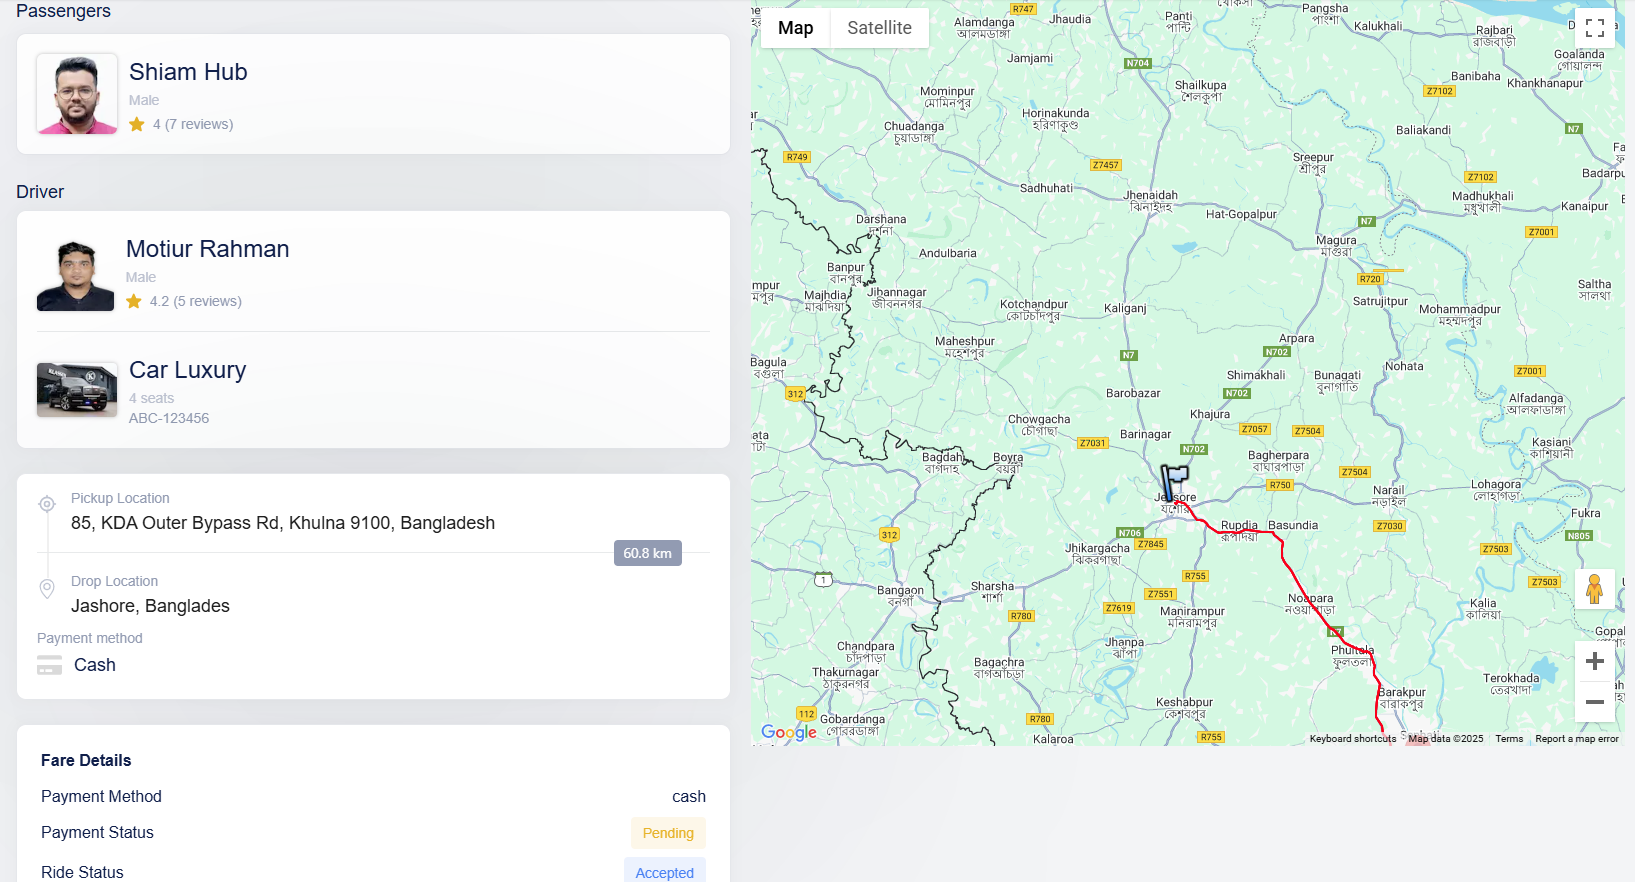Click the 'cash' fare payment value
1635x882 pixels.
point(689,796)
